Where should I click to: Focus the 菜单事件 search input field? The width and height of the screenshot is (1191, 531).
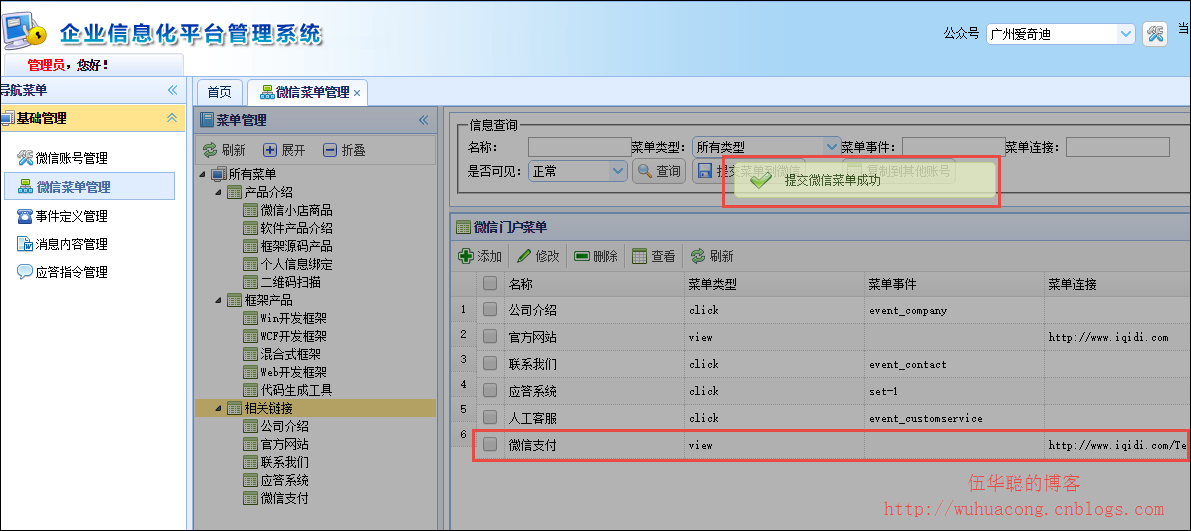point(954,147)
